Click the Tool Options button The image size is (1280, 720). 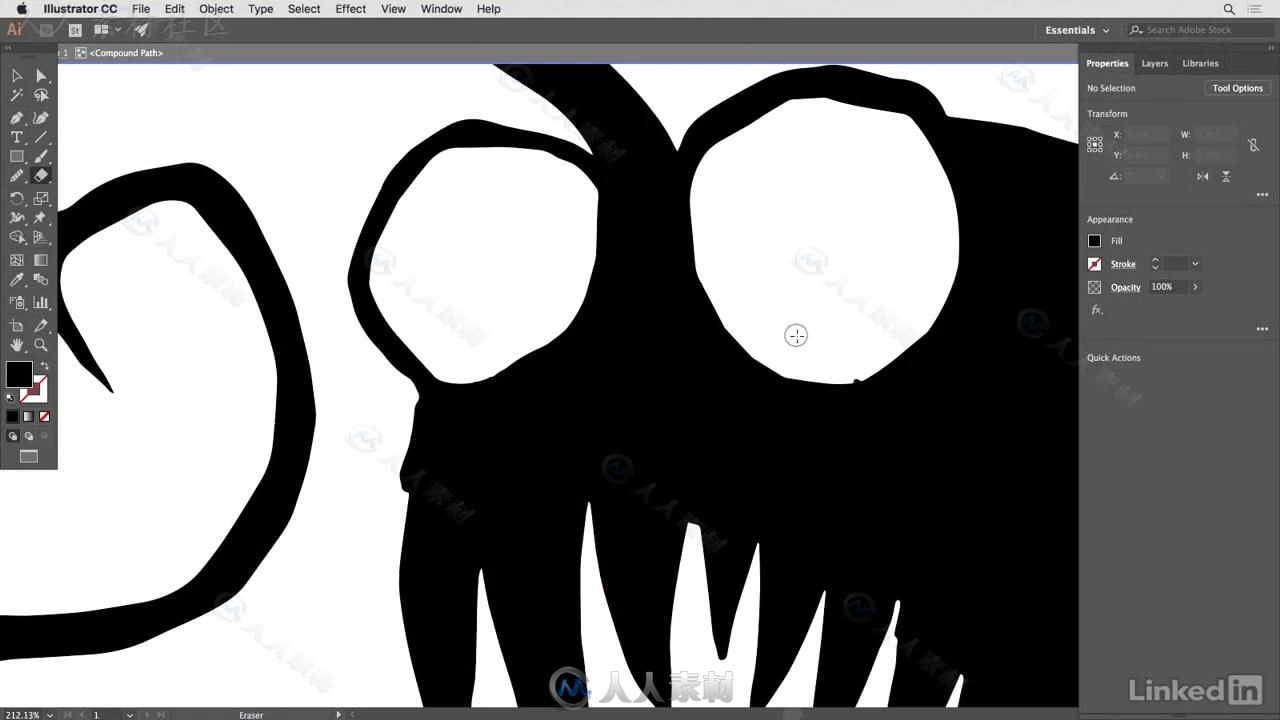point(1237,88)
